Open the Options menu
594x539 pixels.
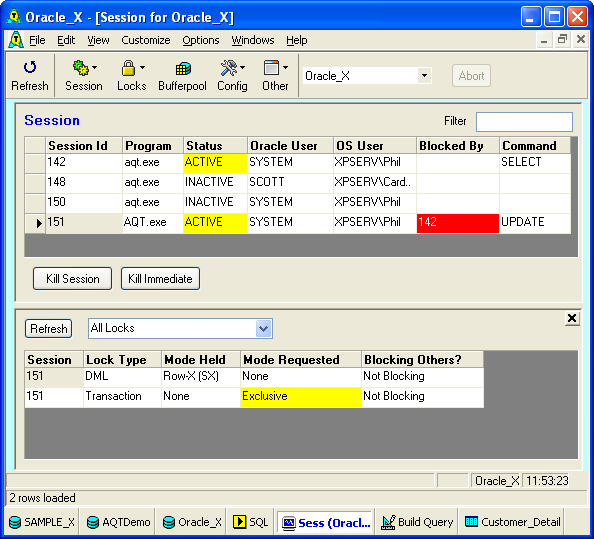(200, 40)
